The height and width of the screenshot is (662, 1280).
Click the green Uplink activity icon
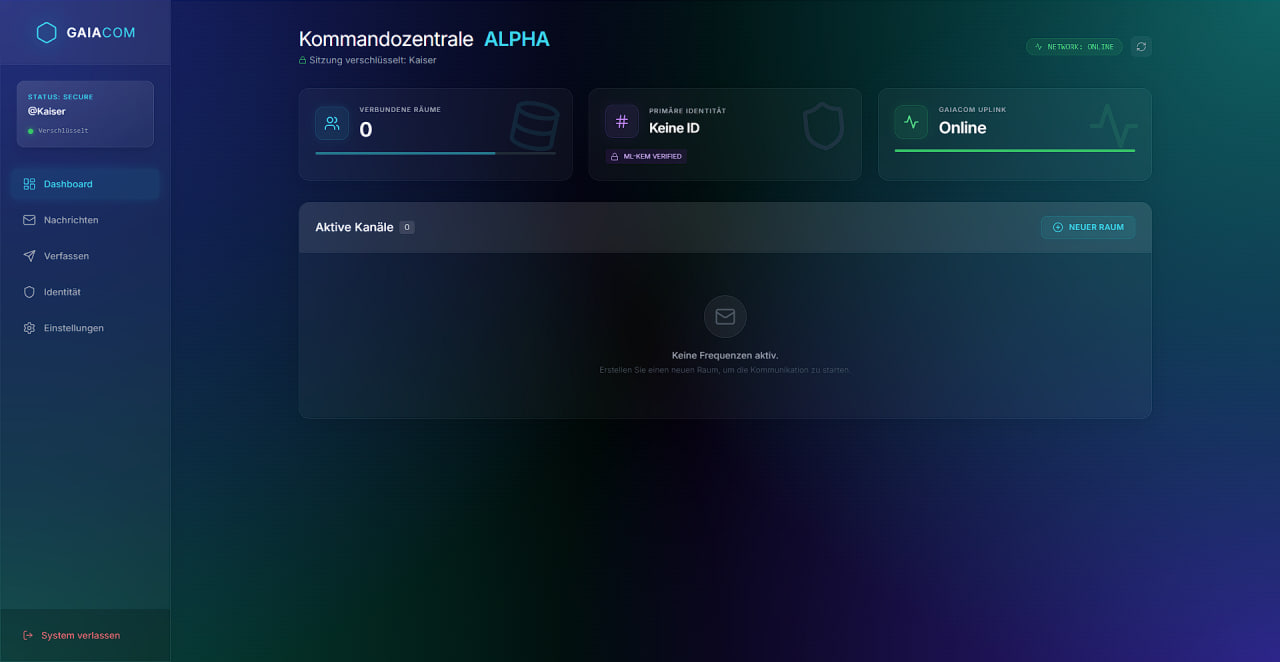910,121
